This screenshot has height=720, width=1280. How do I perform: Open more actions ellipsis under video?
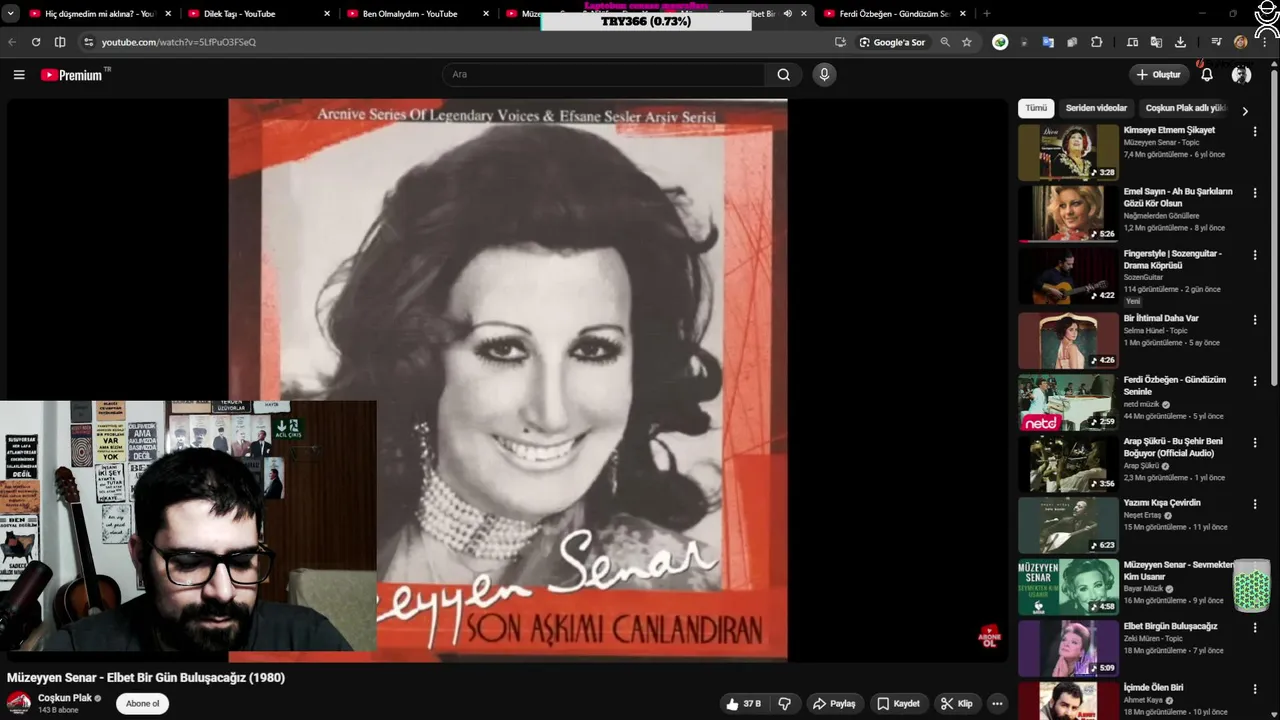pos(997,704)
